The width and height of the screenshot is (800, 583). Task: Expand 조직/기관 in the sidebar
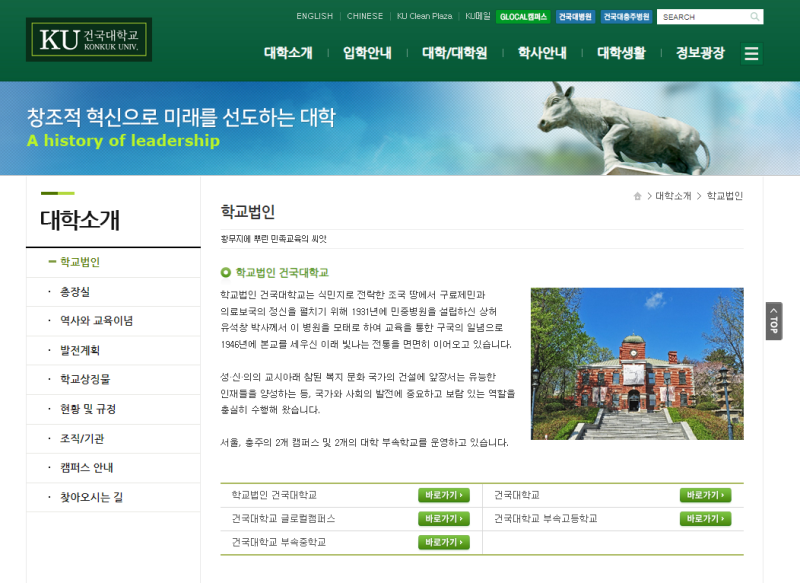pos(82,438)
